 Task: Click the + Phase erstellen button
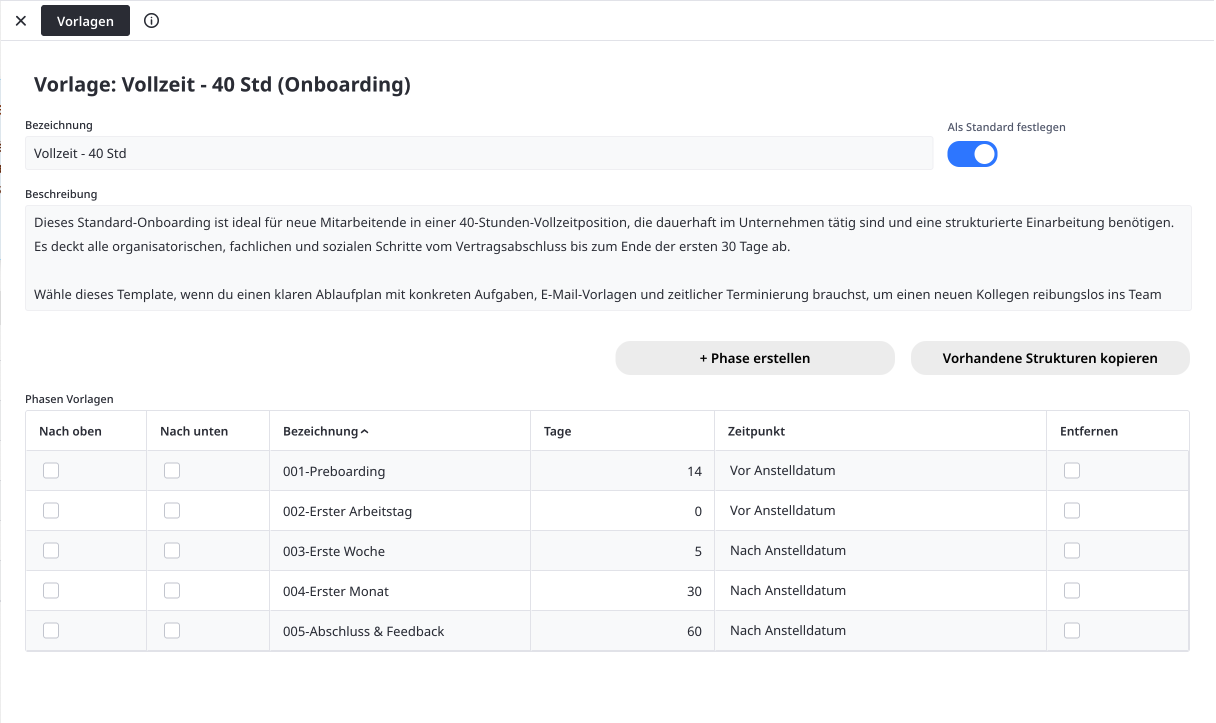click(x=754, y=358)
